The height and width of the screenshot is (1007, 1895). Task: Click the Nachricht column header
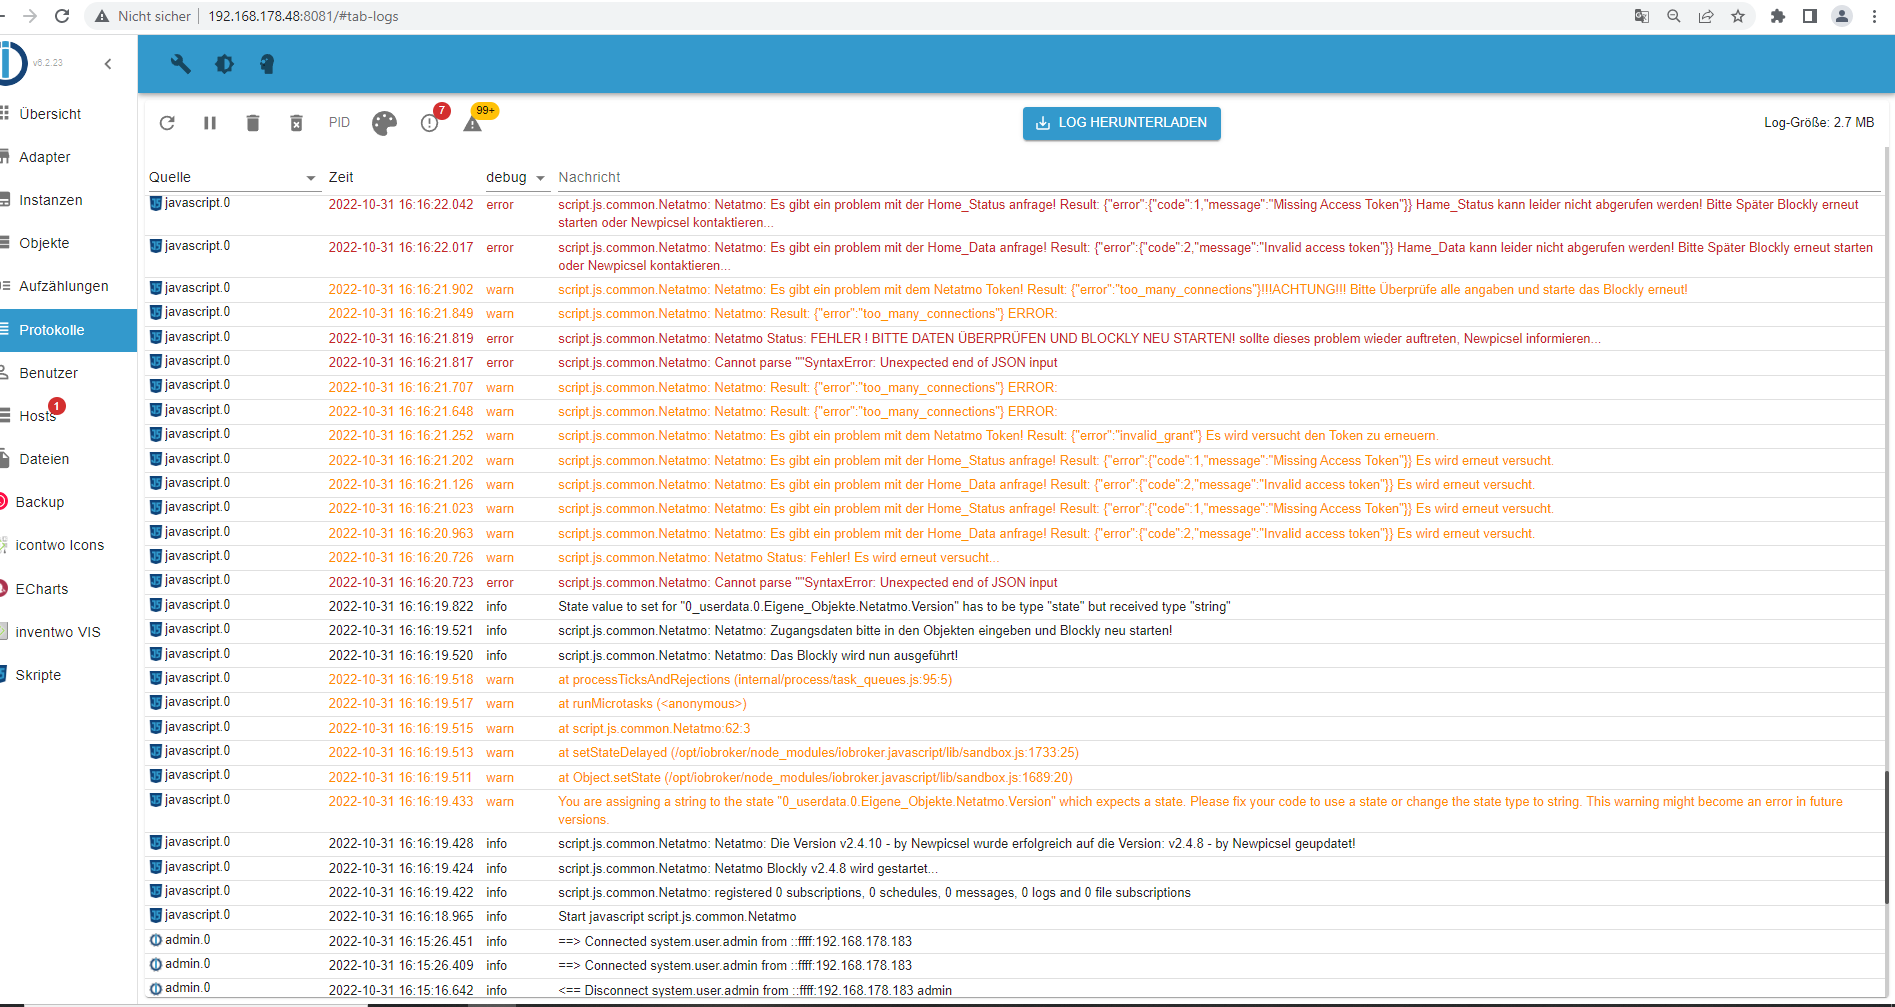point(589,177)
